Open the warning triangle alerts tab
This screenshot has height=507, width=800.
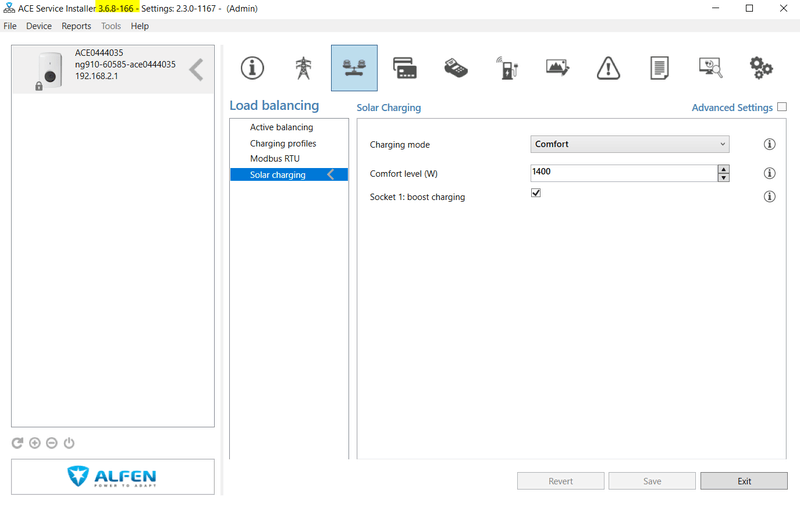point(608,68)
